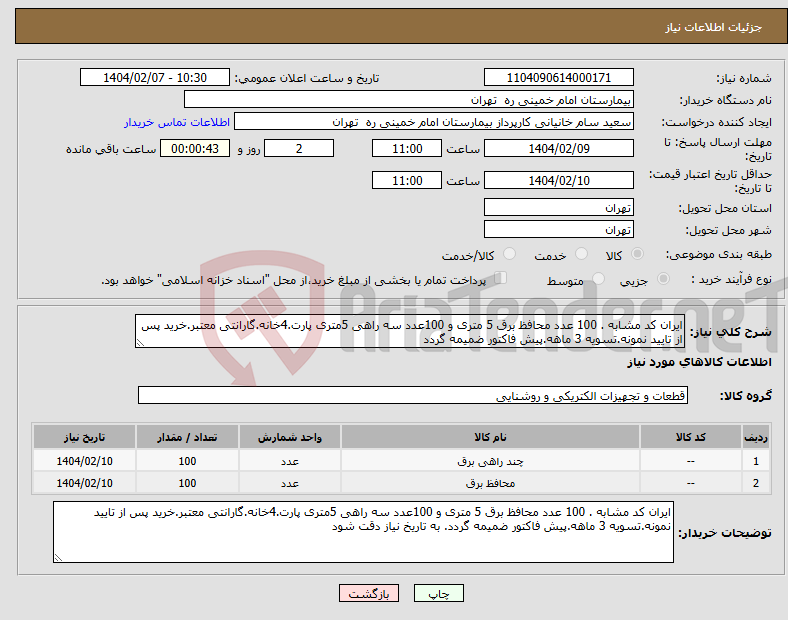This screenshot has width=788, height=620.
Task: Click the چند راهی برق item cell
Action: [x=490, y=461]
